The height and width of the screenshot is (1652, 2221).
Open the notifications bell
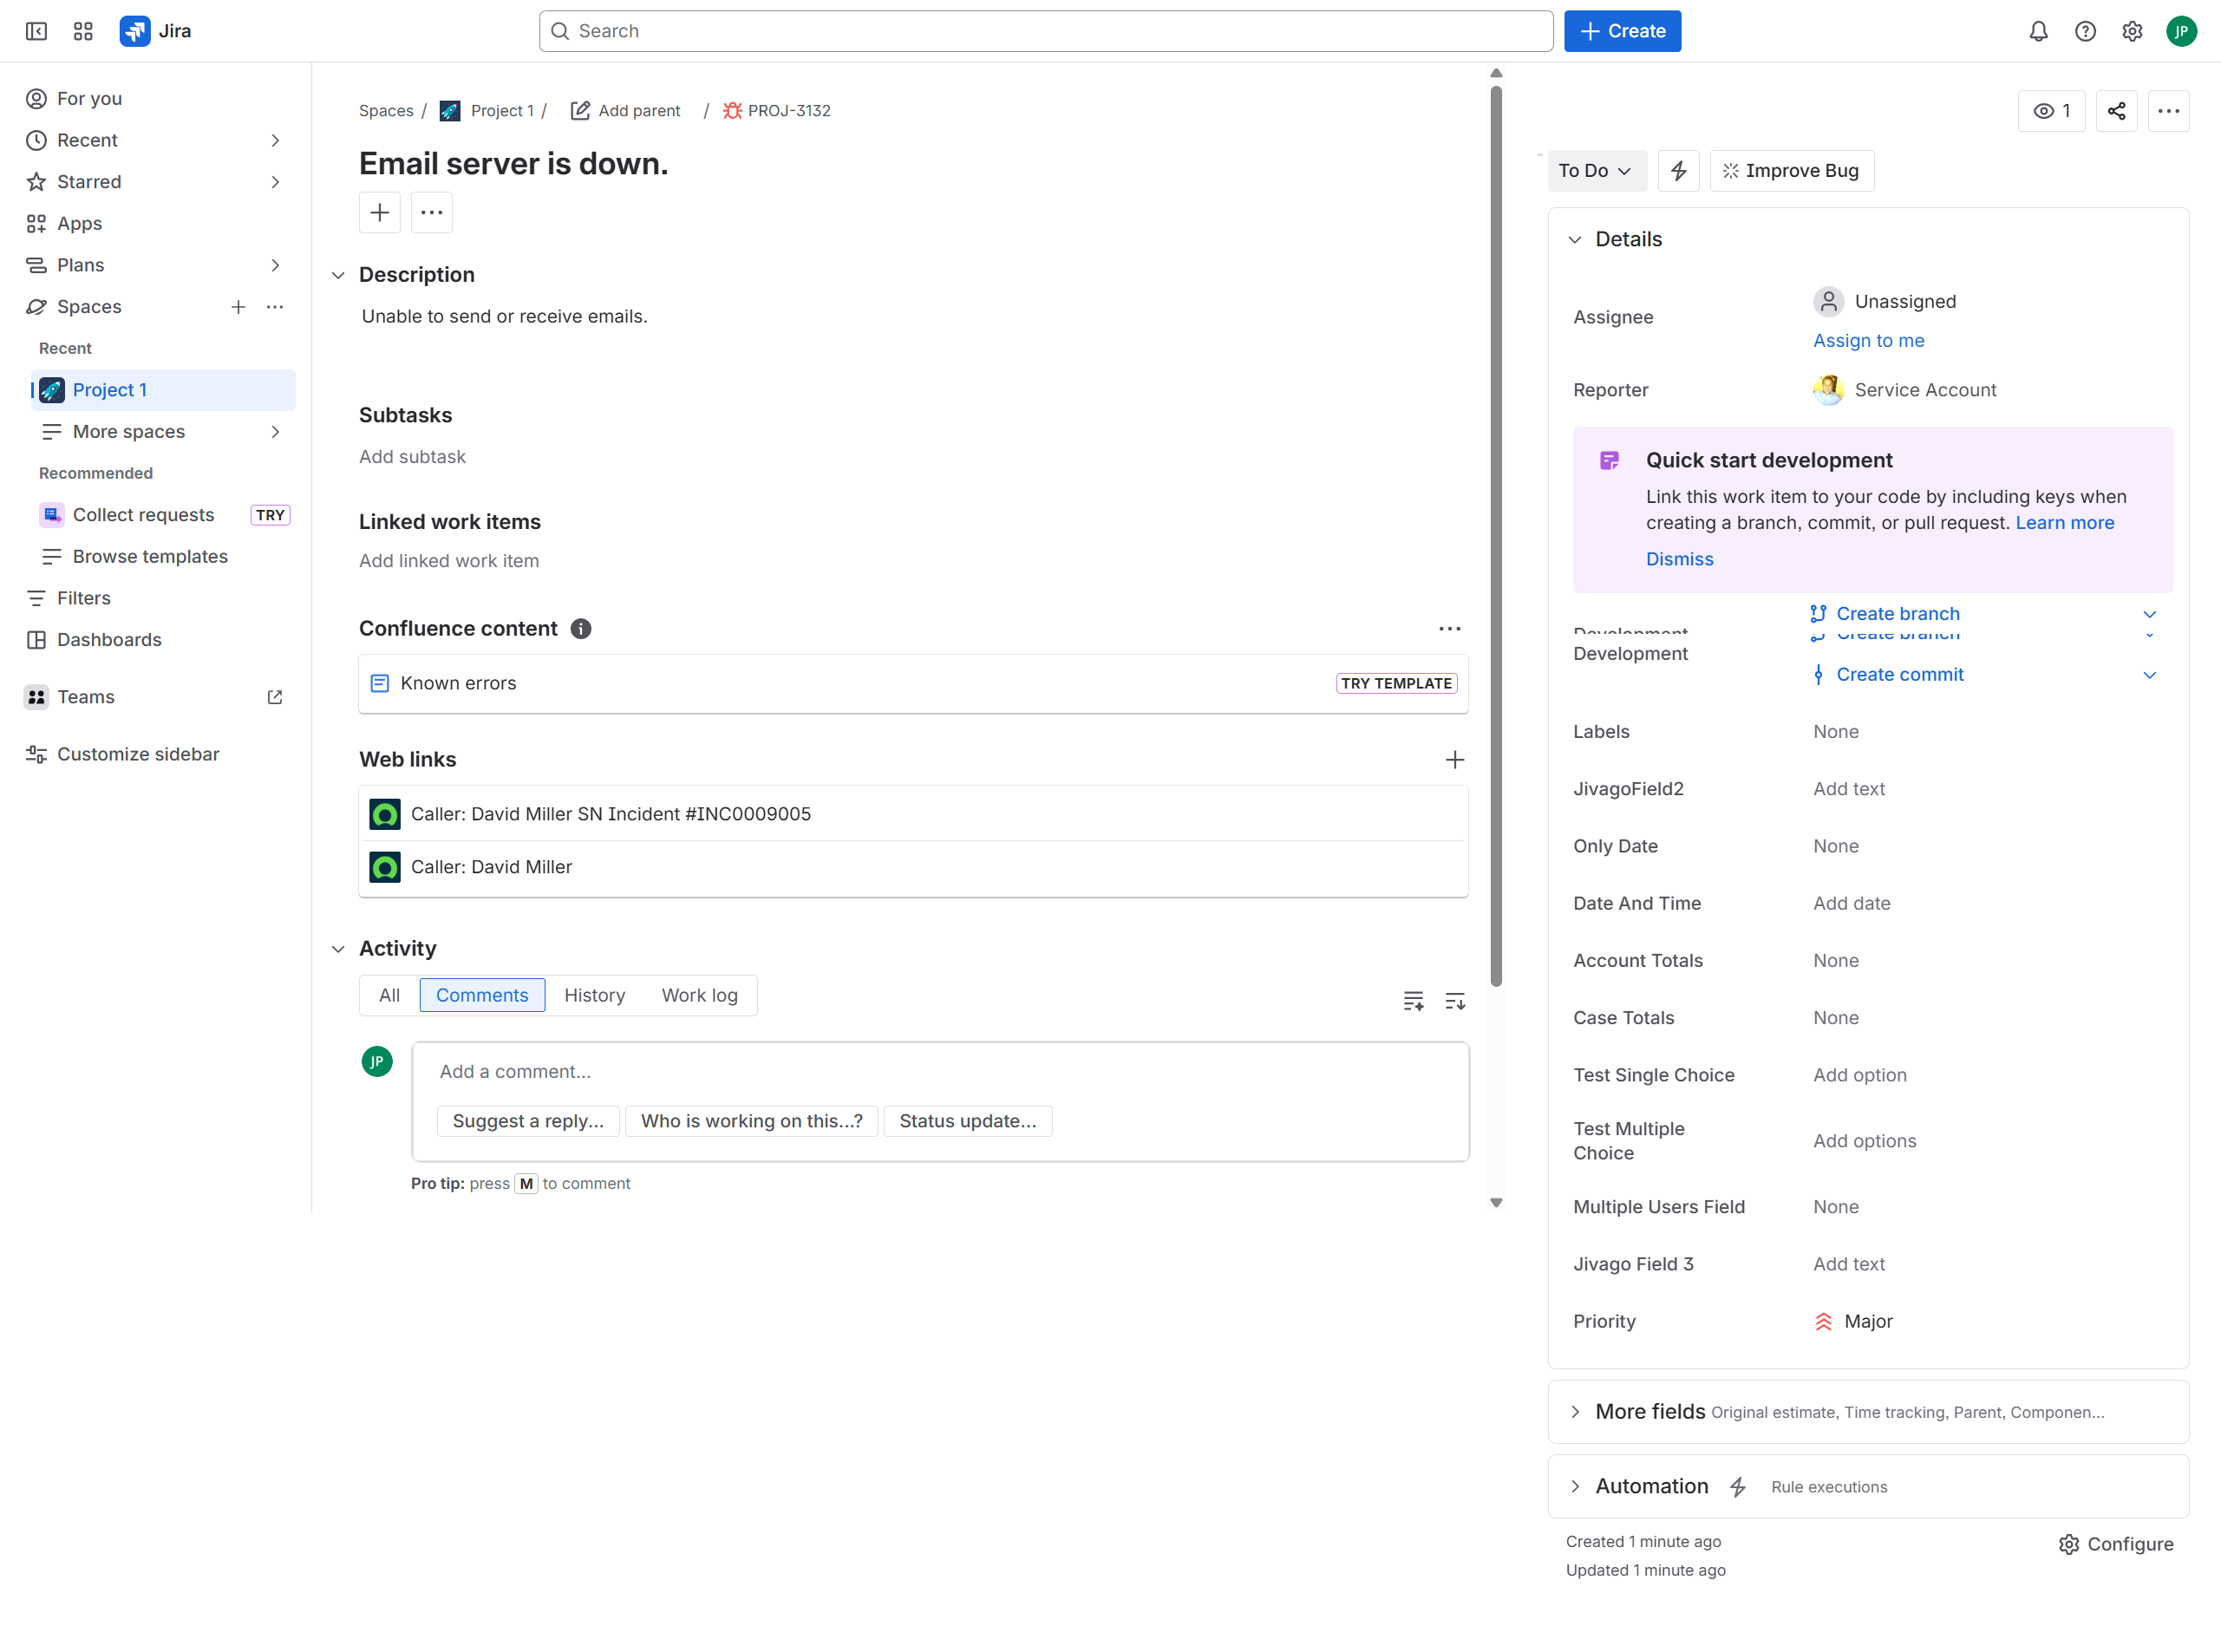point(2038,31)
